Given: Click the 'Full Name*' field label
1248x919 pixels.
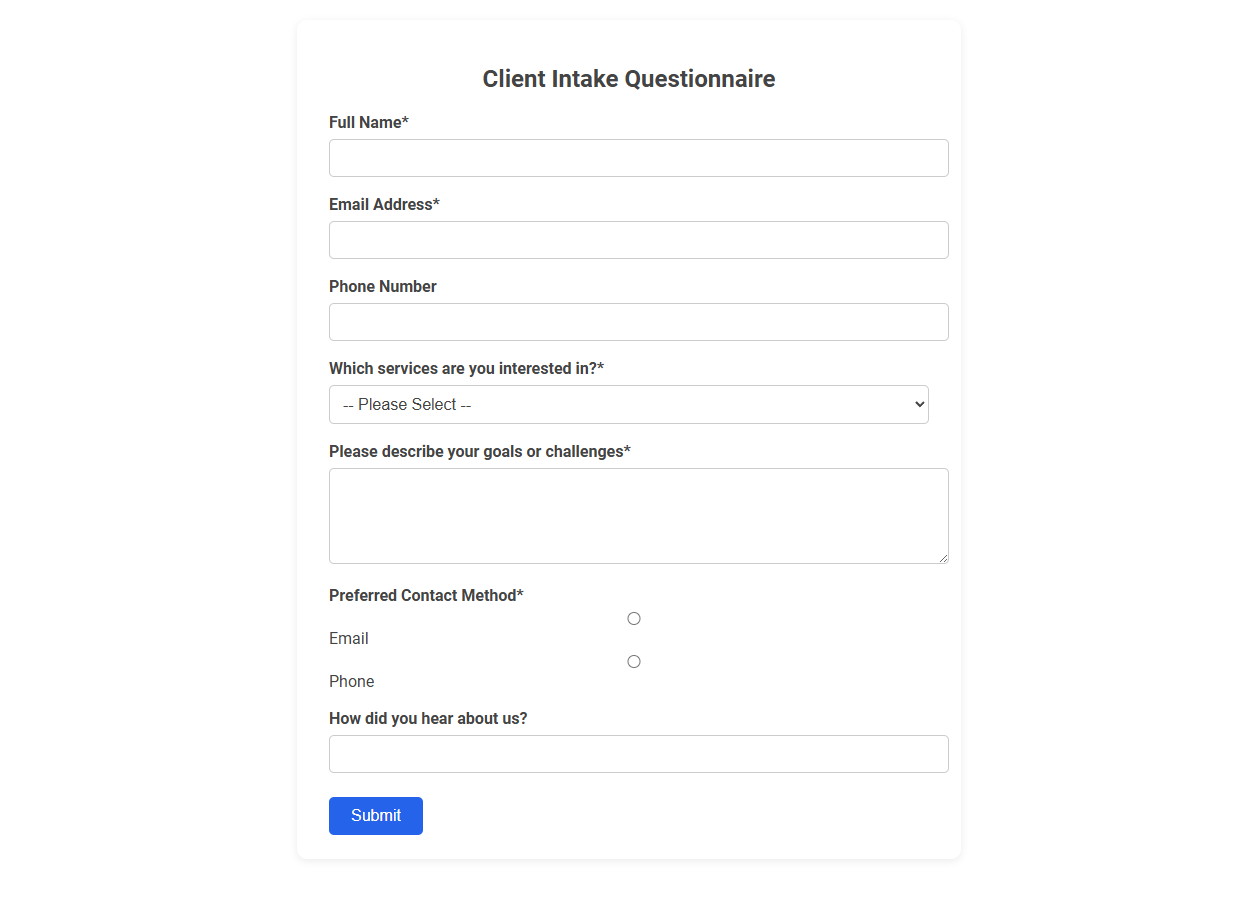Looking at the screenshot, I should 369,122.
